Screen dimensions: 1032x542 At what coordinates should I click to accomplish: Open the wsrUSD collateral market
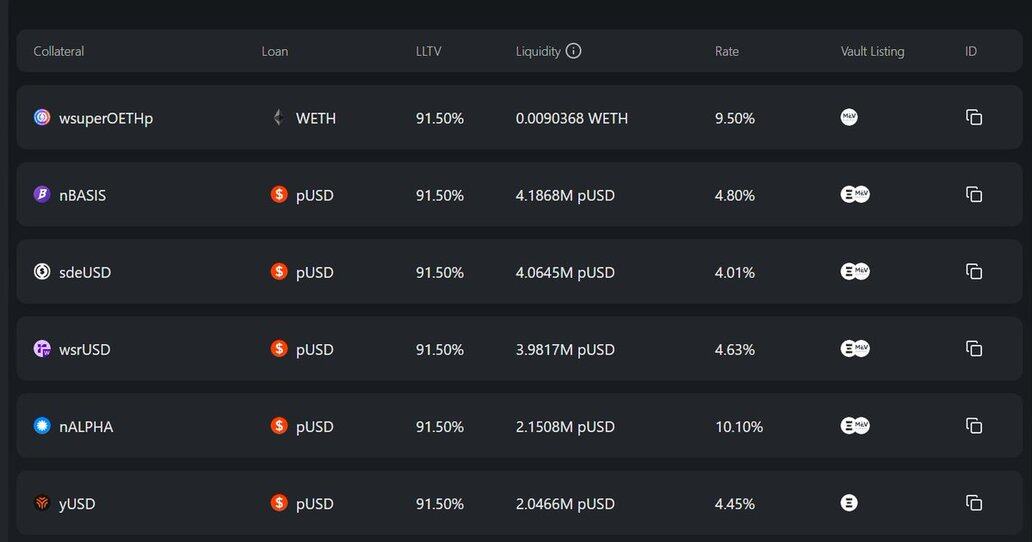(x=85, y=349)
